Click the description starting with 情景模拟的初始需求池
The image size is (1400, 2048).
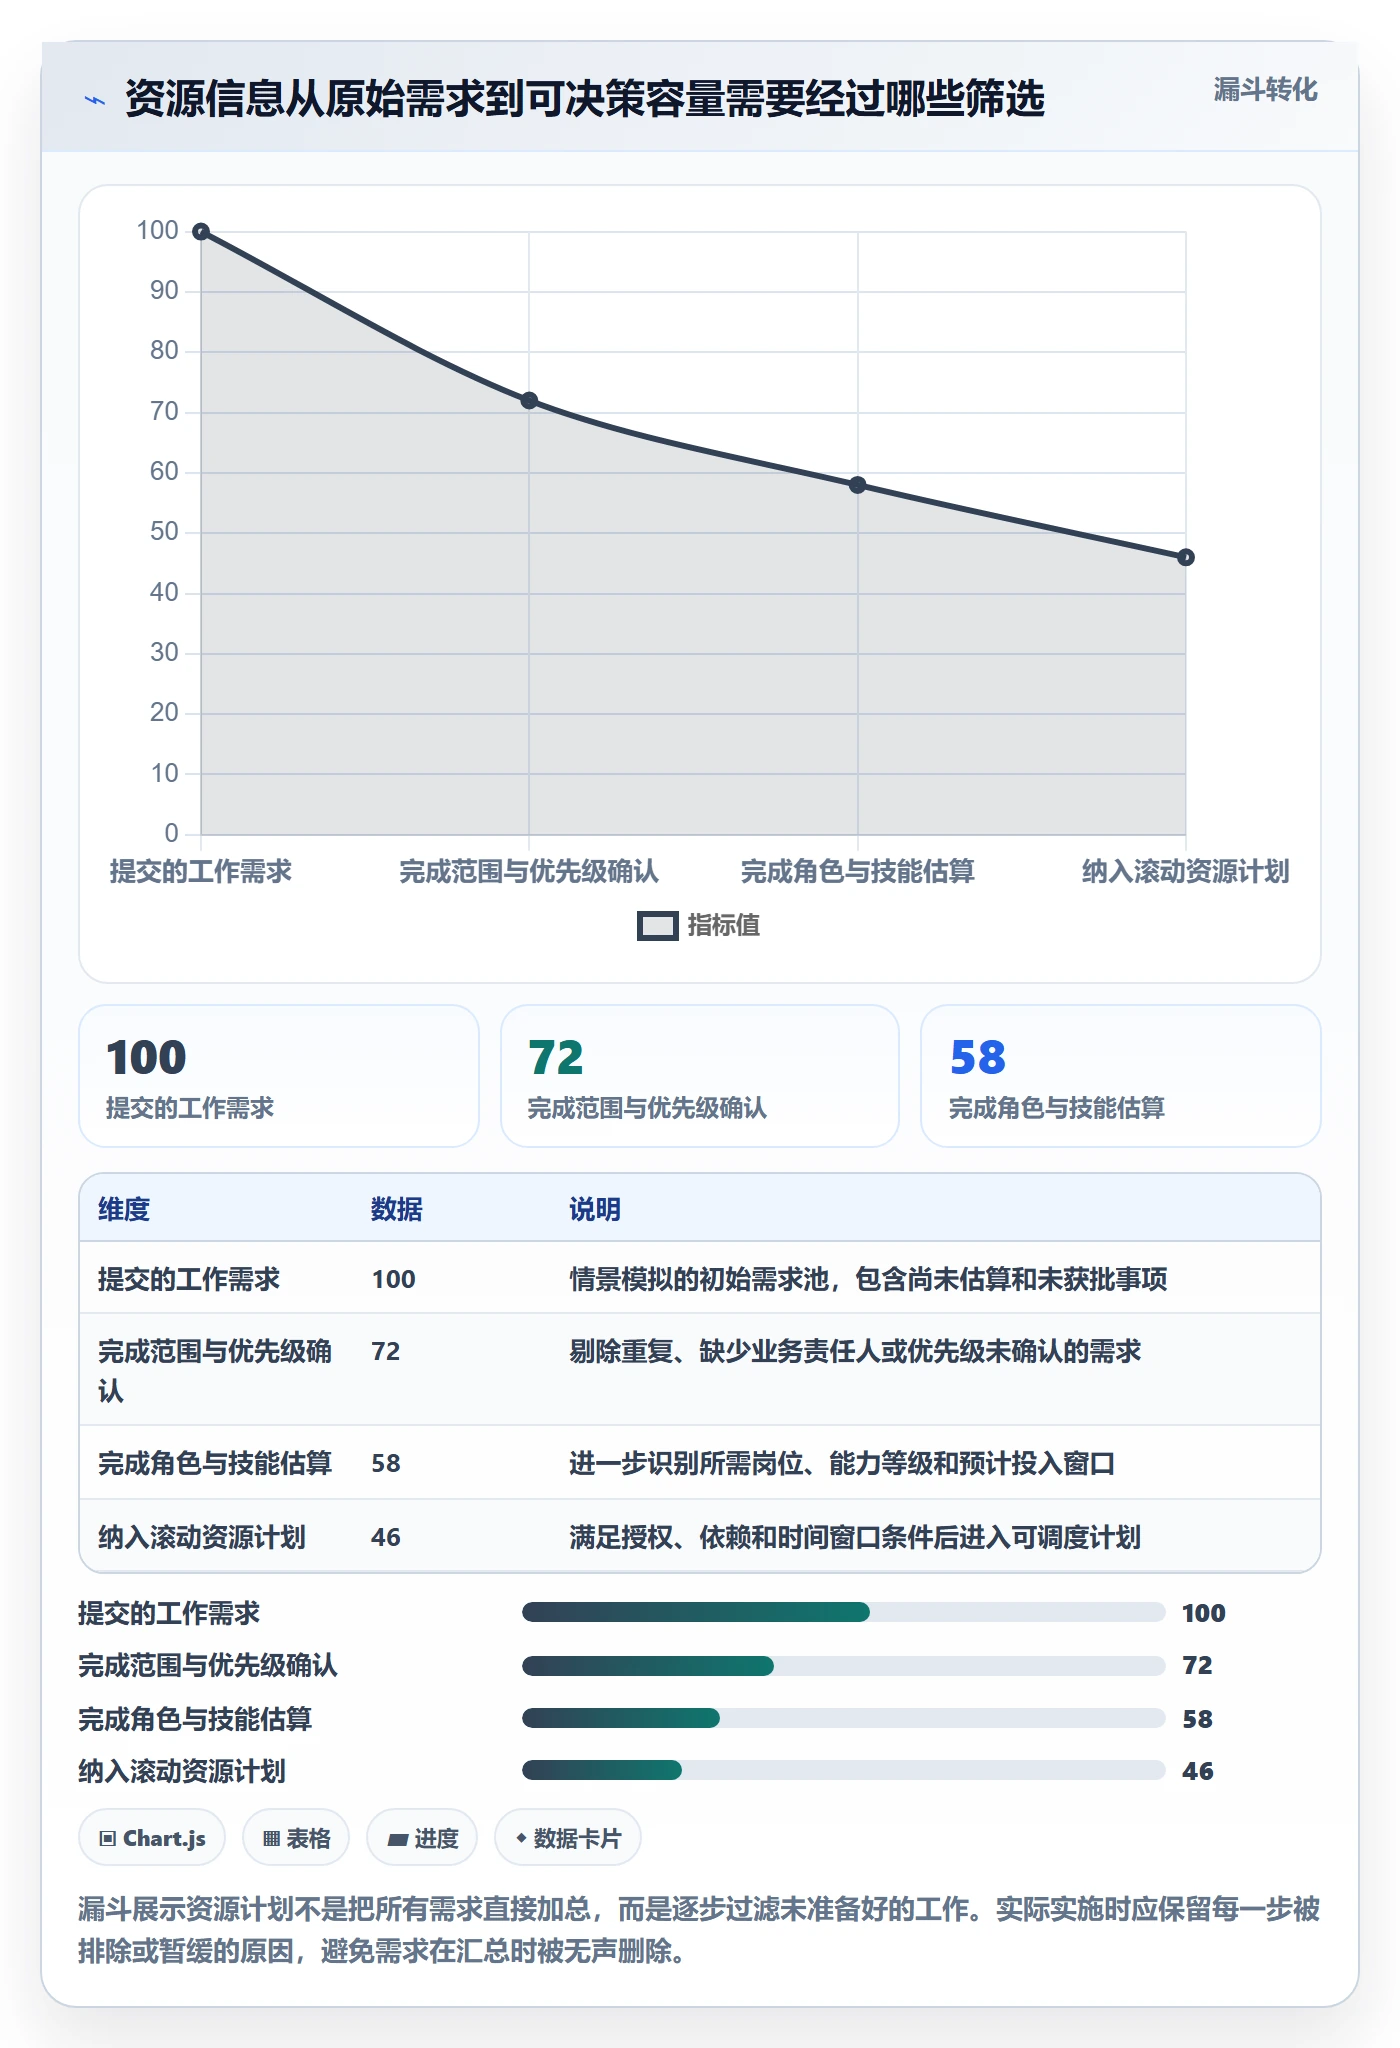[x=868, y=1279]
